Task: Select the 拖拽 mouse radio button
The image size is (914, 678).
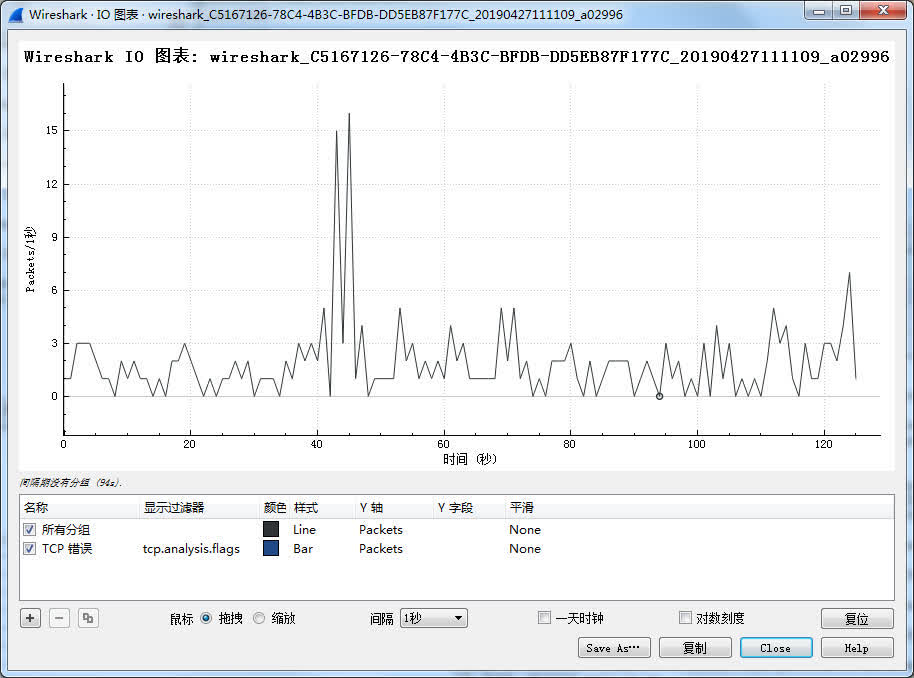Action: pyautogui.click(x=206, y=618)
